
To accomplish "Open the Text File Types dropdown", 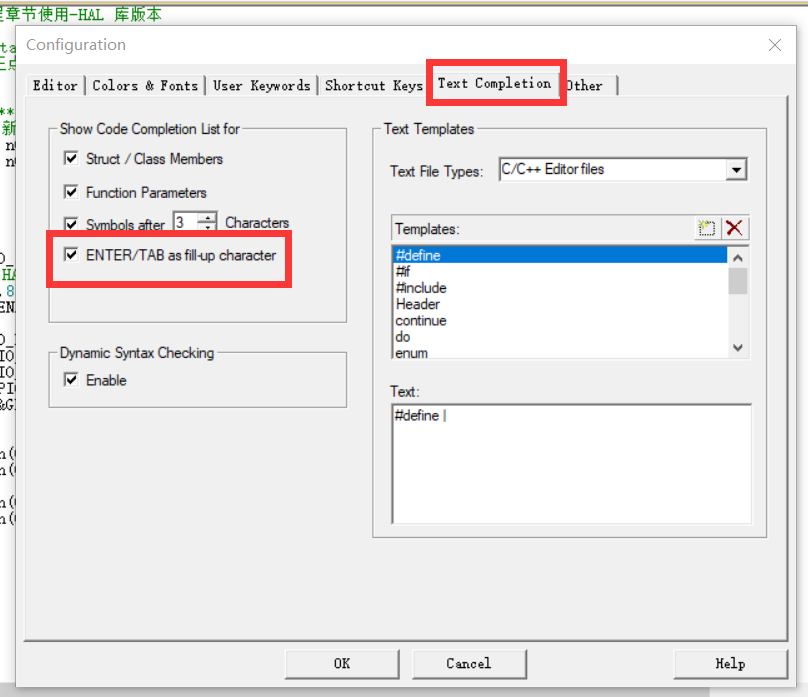I will click(x=736, y=169).
